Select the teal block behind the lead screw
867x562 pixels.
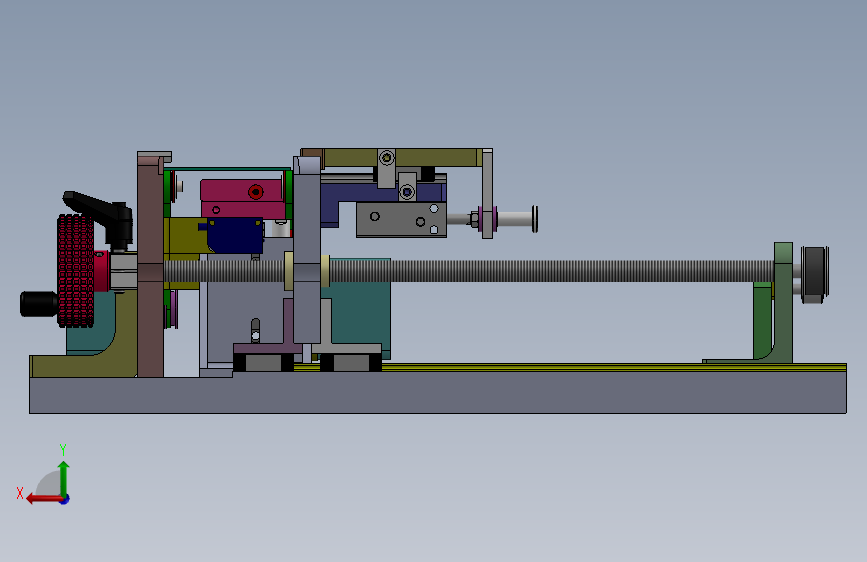point(361,308)
